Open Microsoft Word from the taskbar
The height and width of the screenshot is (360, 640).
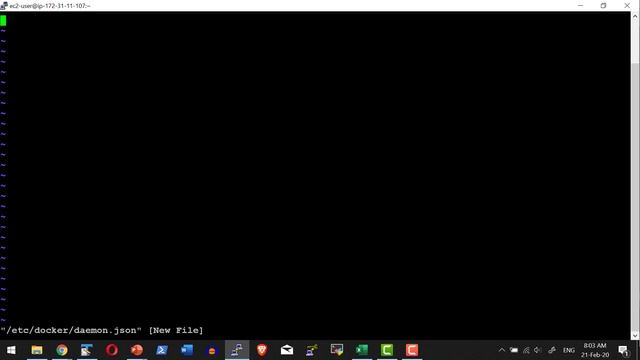[187, 350]
